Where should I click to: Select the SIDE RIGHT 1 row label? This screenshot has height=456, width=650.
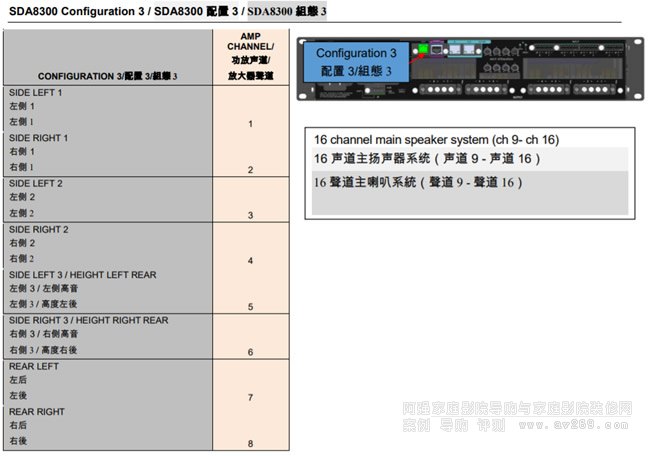(x=38, y=137)
